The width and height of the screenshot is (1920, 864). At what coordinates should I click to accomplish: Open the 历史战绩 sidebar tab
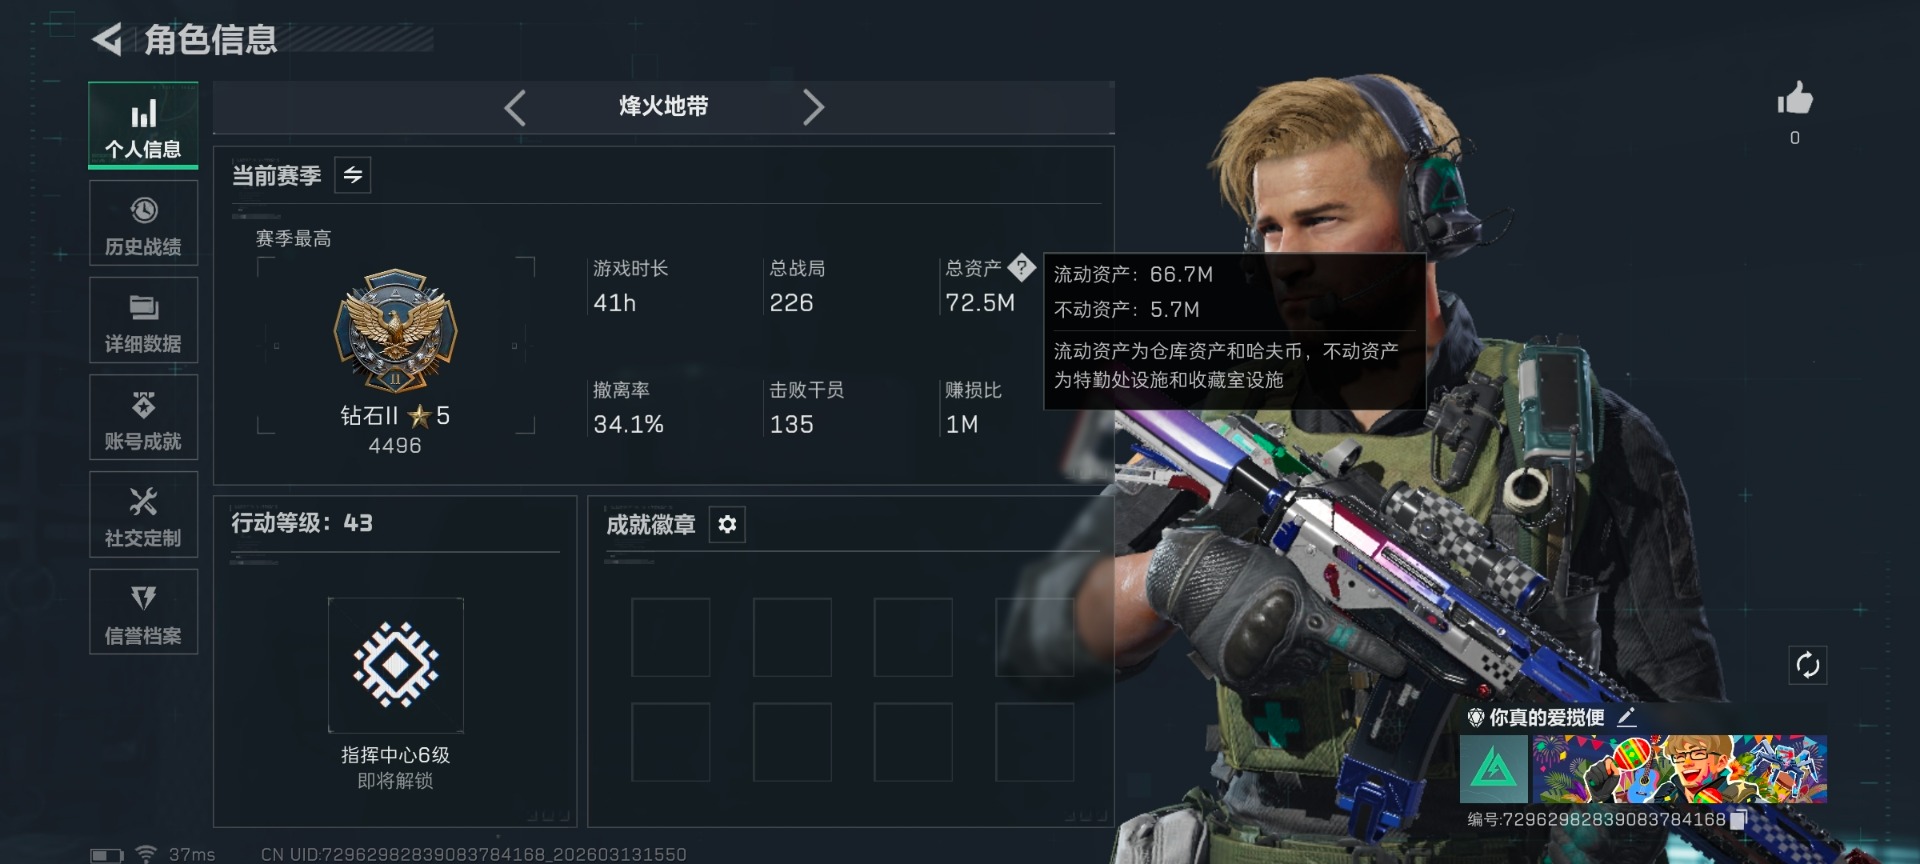coord(143,224)
